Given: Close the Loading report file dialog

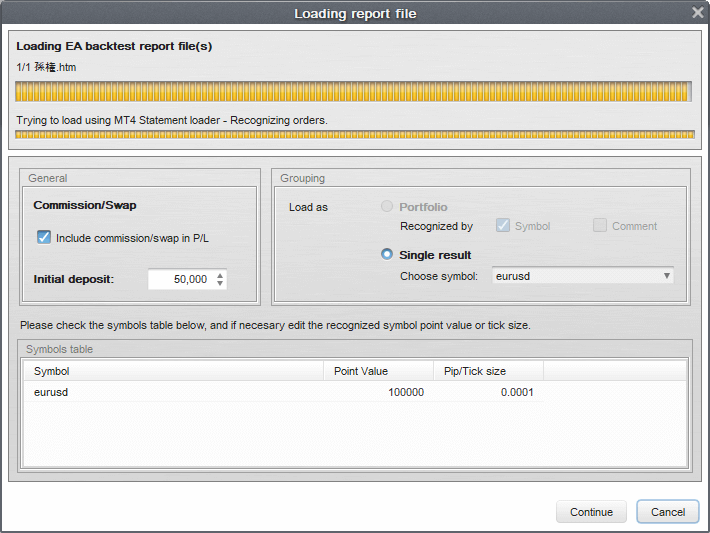Looking at the screenshot, I should coord(697,12).
